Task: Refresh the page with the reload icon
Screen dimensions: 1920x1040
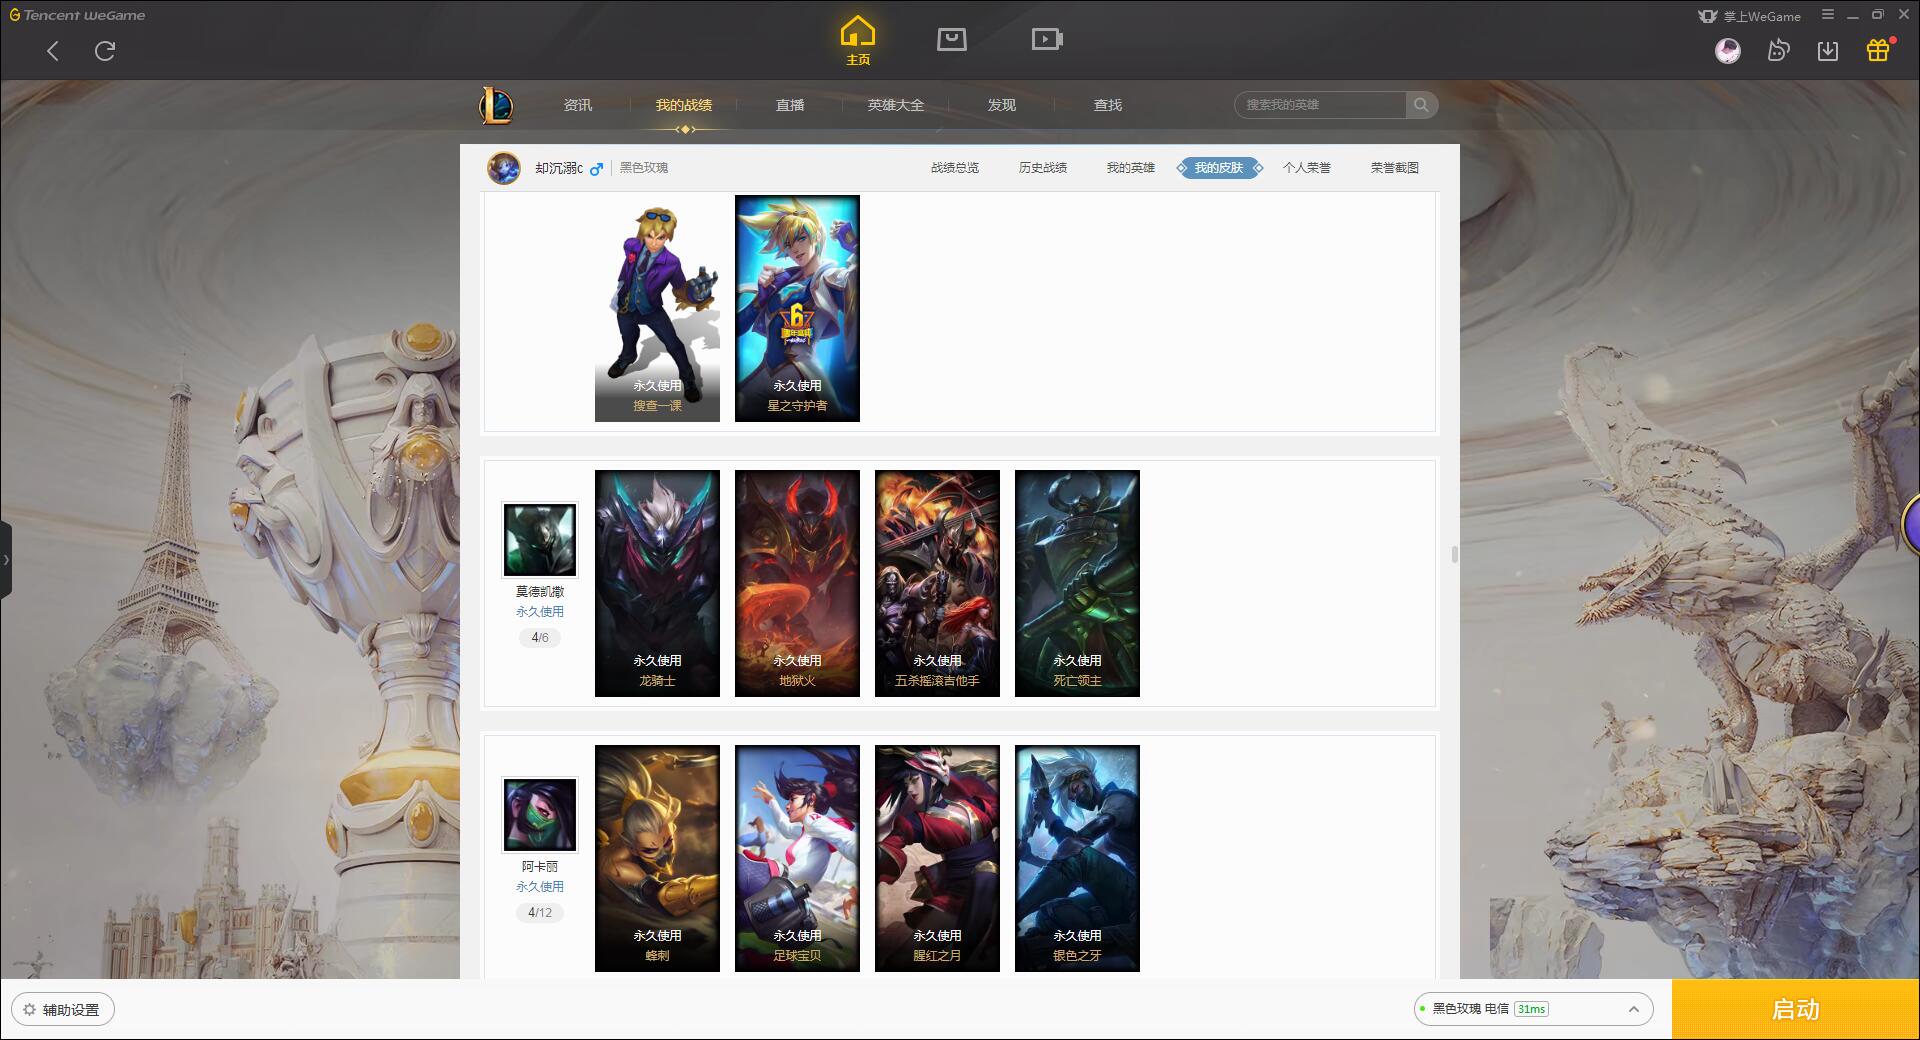Action: coord(105,51)
